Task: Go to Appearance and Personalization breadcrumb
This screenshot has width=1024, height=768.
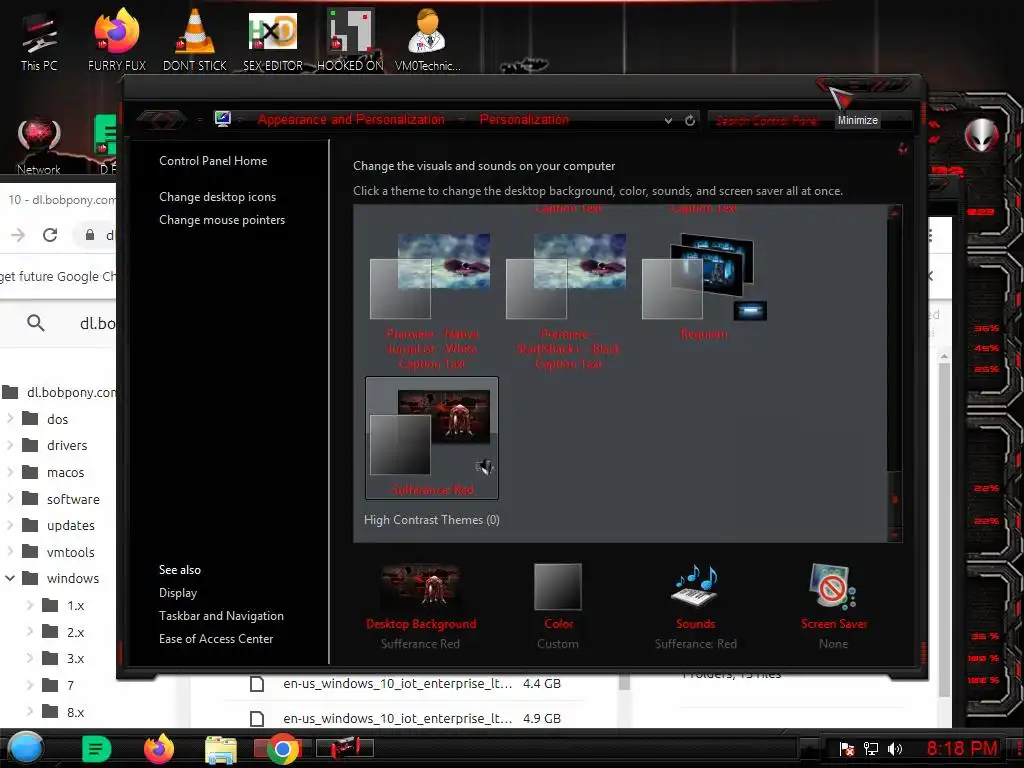Action: coord(351,120)
